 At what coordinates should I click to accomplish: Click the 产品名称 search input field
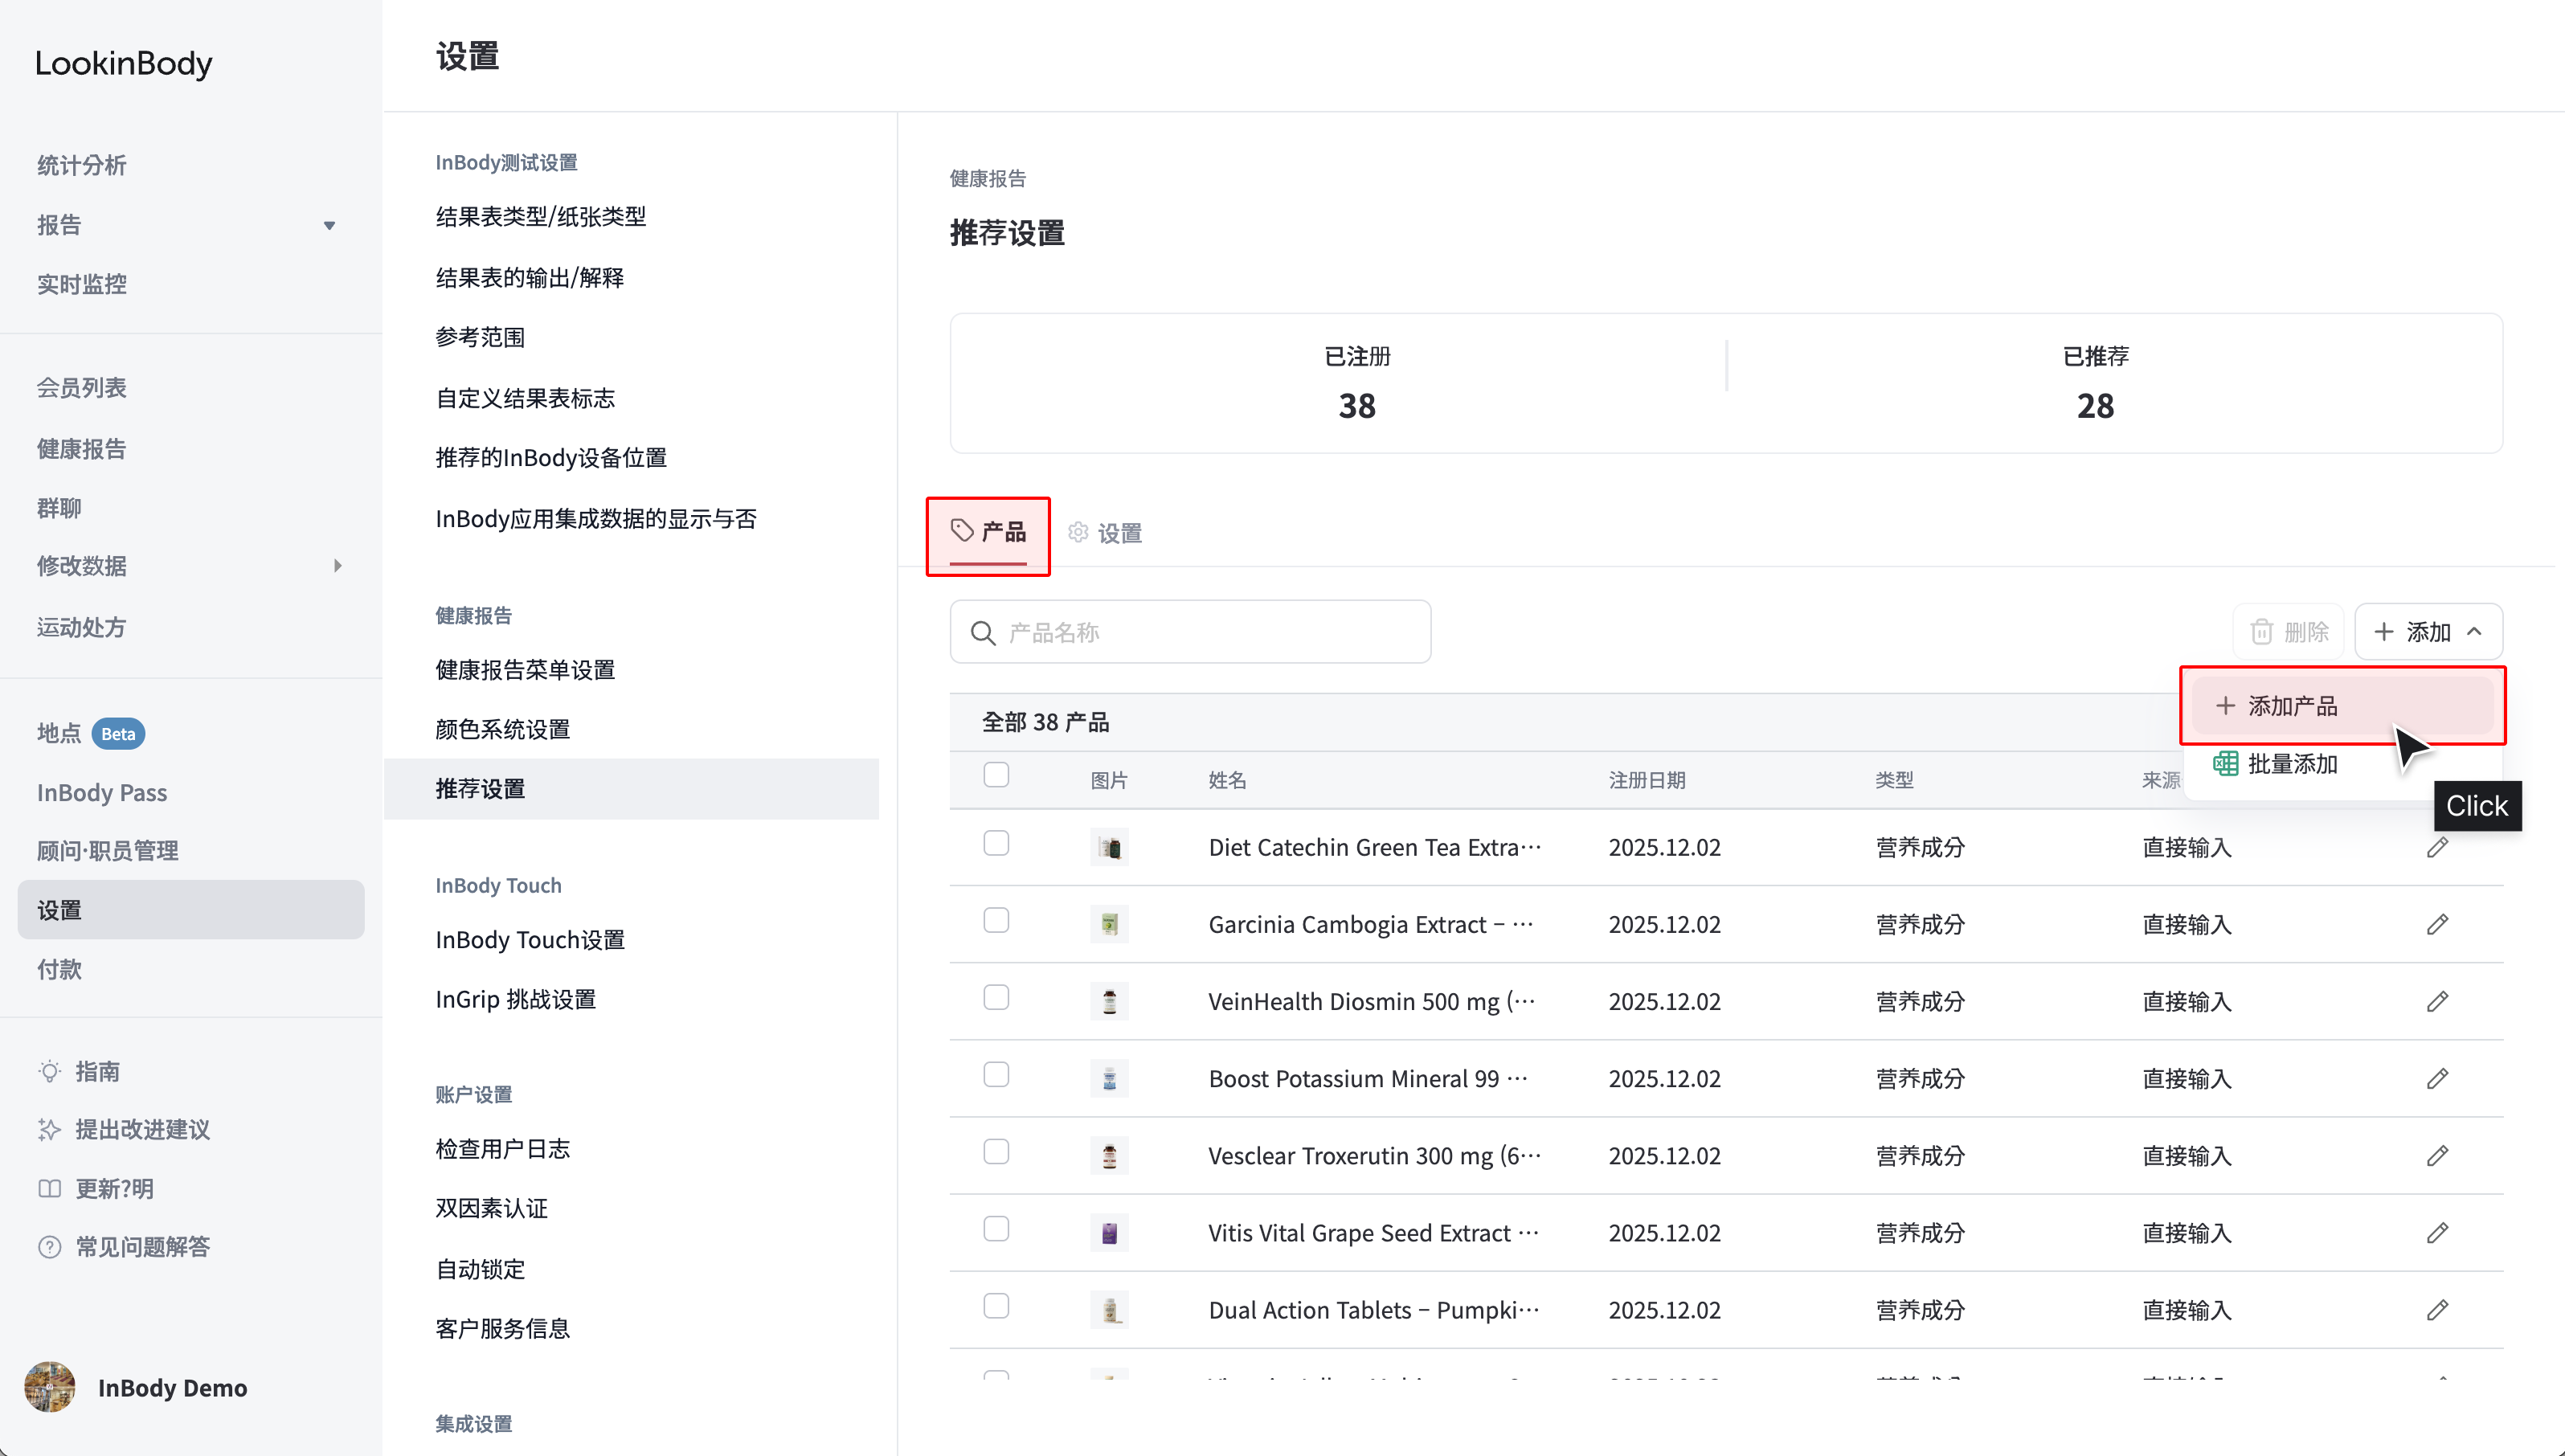[x=1190, y=632]
